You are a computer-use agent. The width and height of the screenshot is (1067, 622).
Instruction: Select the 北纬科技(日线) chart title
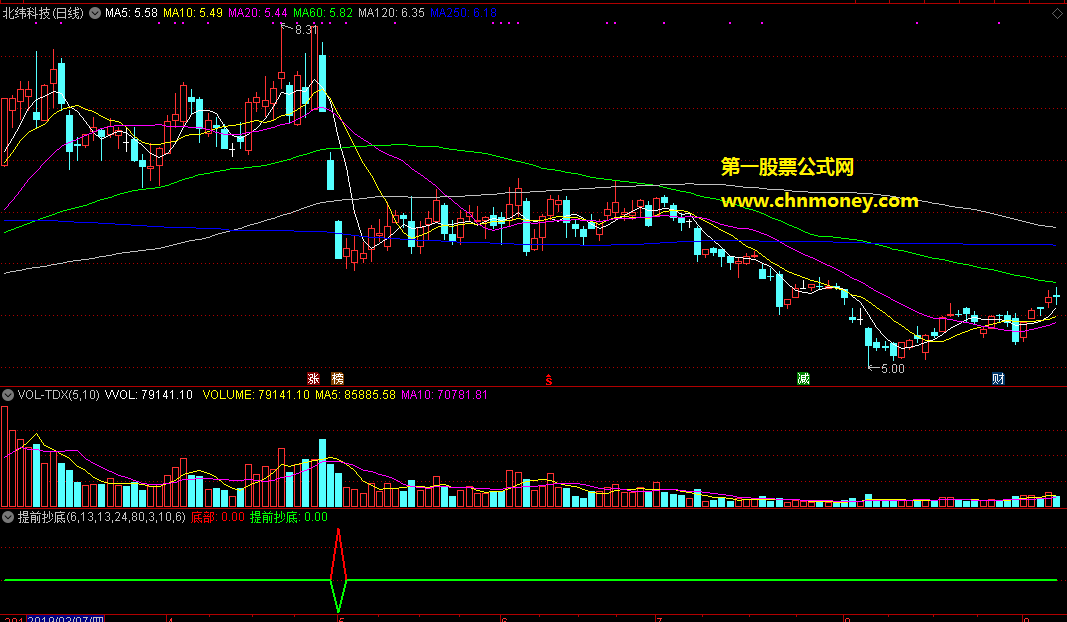click(43, 13)
